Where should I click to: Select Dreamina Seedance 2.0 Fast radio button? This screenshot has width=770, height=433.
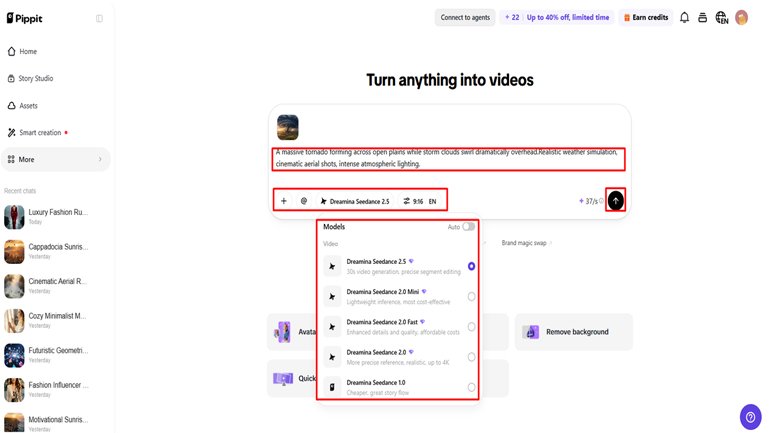pos(471,327)
